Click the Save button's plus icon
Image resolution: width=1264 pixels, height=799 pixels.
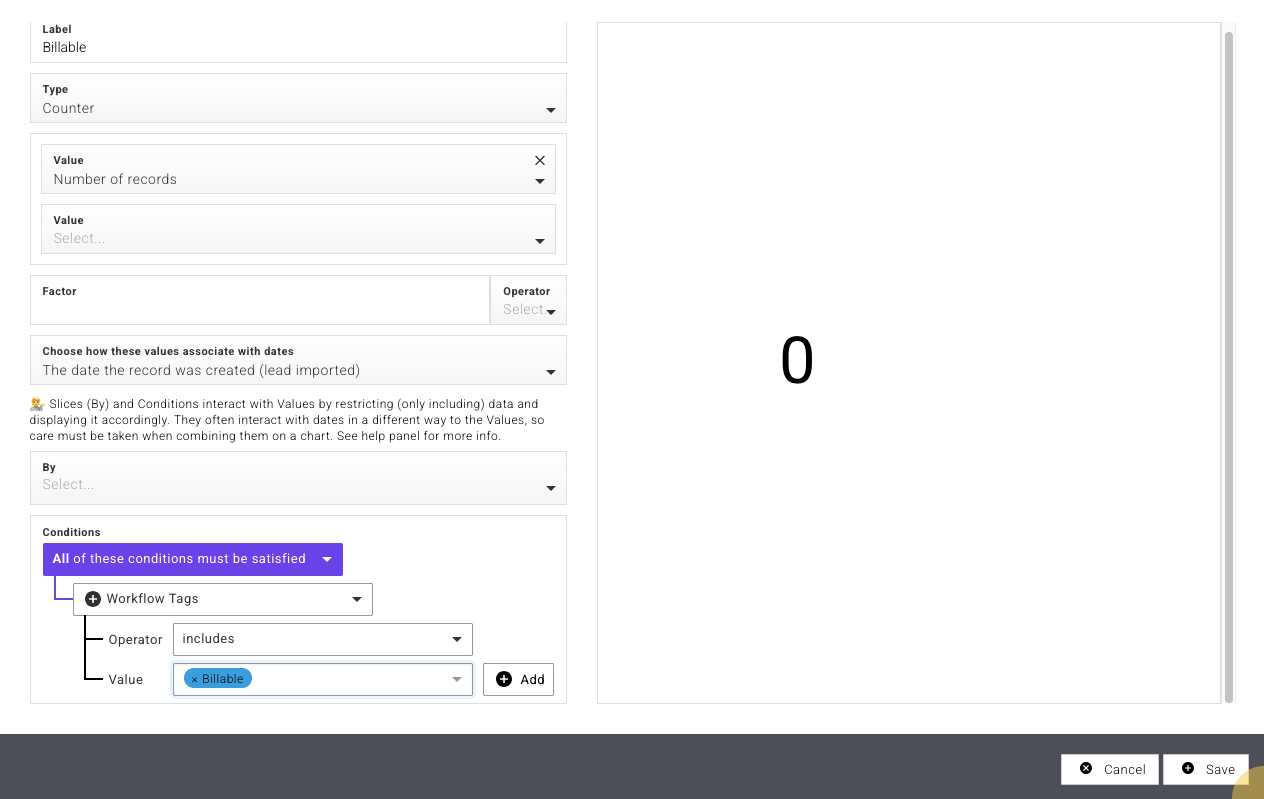tap(1188, 769)
